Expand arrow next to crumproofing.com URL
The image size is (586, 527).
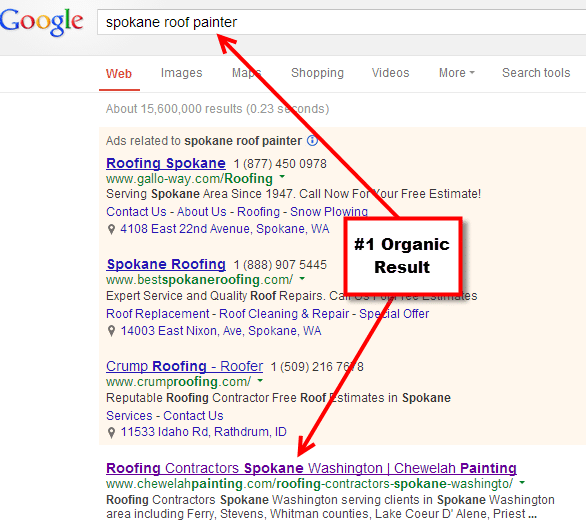(260, 380)
